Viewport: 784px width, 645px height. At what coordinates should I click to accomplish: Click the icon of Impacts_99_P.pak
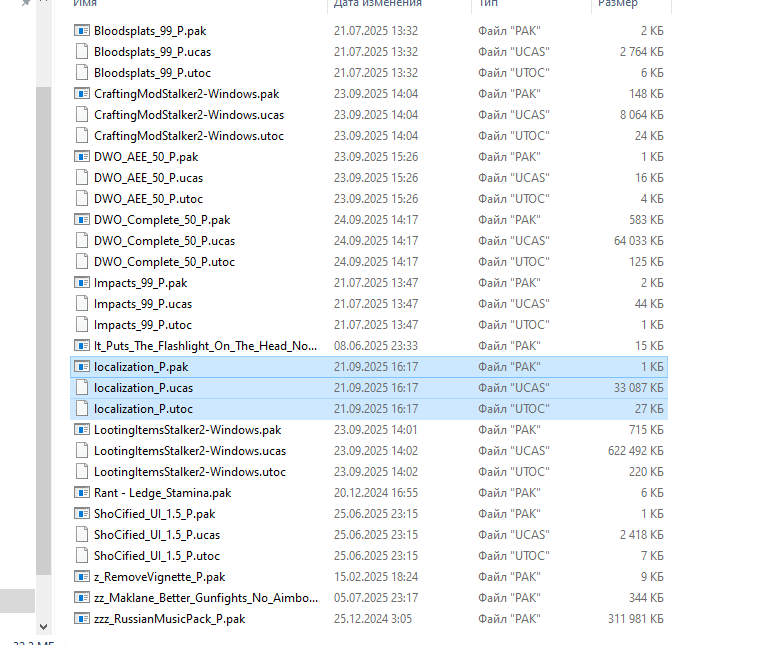pos(82,282)
